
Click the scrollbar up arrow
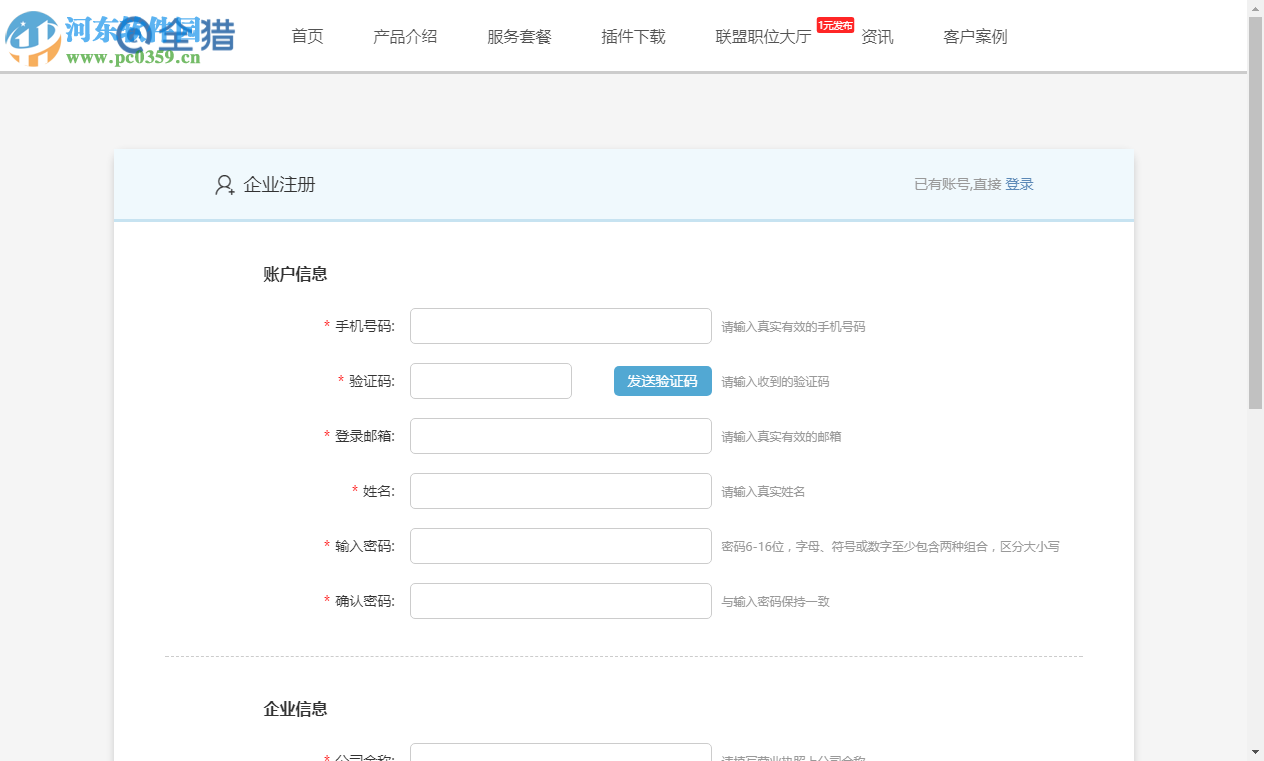[1255, 7]
